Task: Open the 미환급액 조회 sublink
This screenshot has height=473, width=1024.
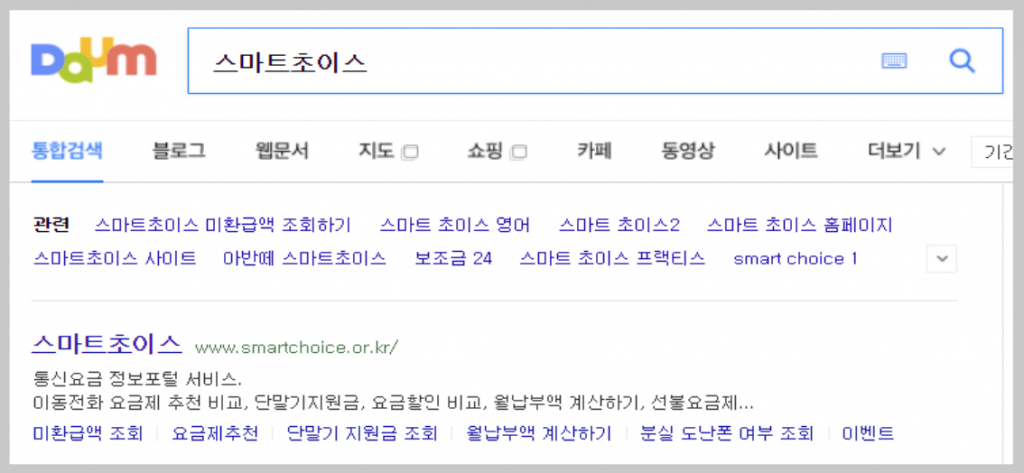Action: coord(88,433)
